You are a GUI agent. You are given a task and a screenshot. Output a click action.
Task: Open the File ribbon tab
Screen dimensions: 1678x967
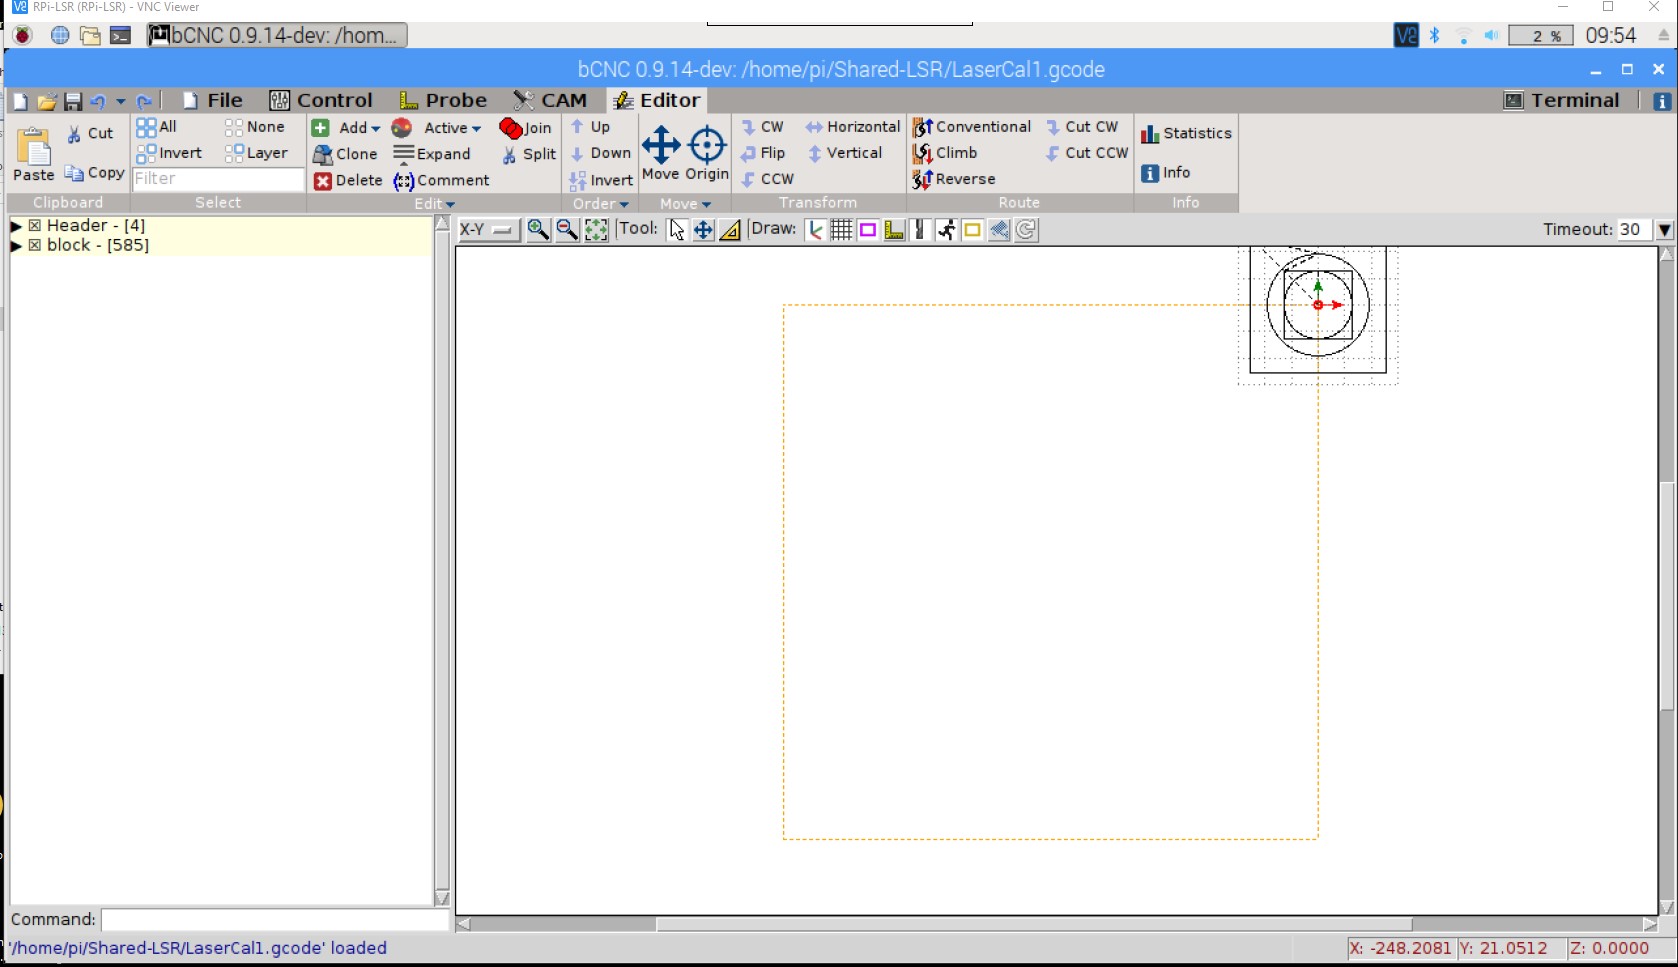point(213,100)
